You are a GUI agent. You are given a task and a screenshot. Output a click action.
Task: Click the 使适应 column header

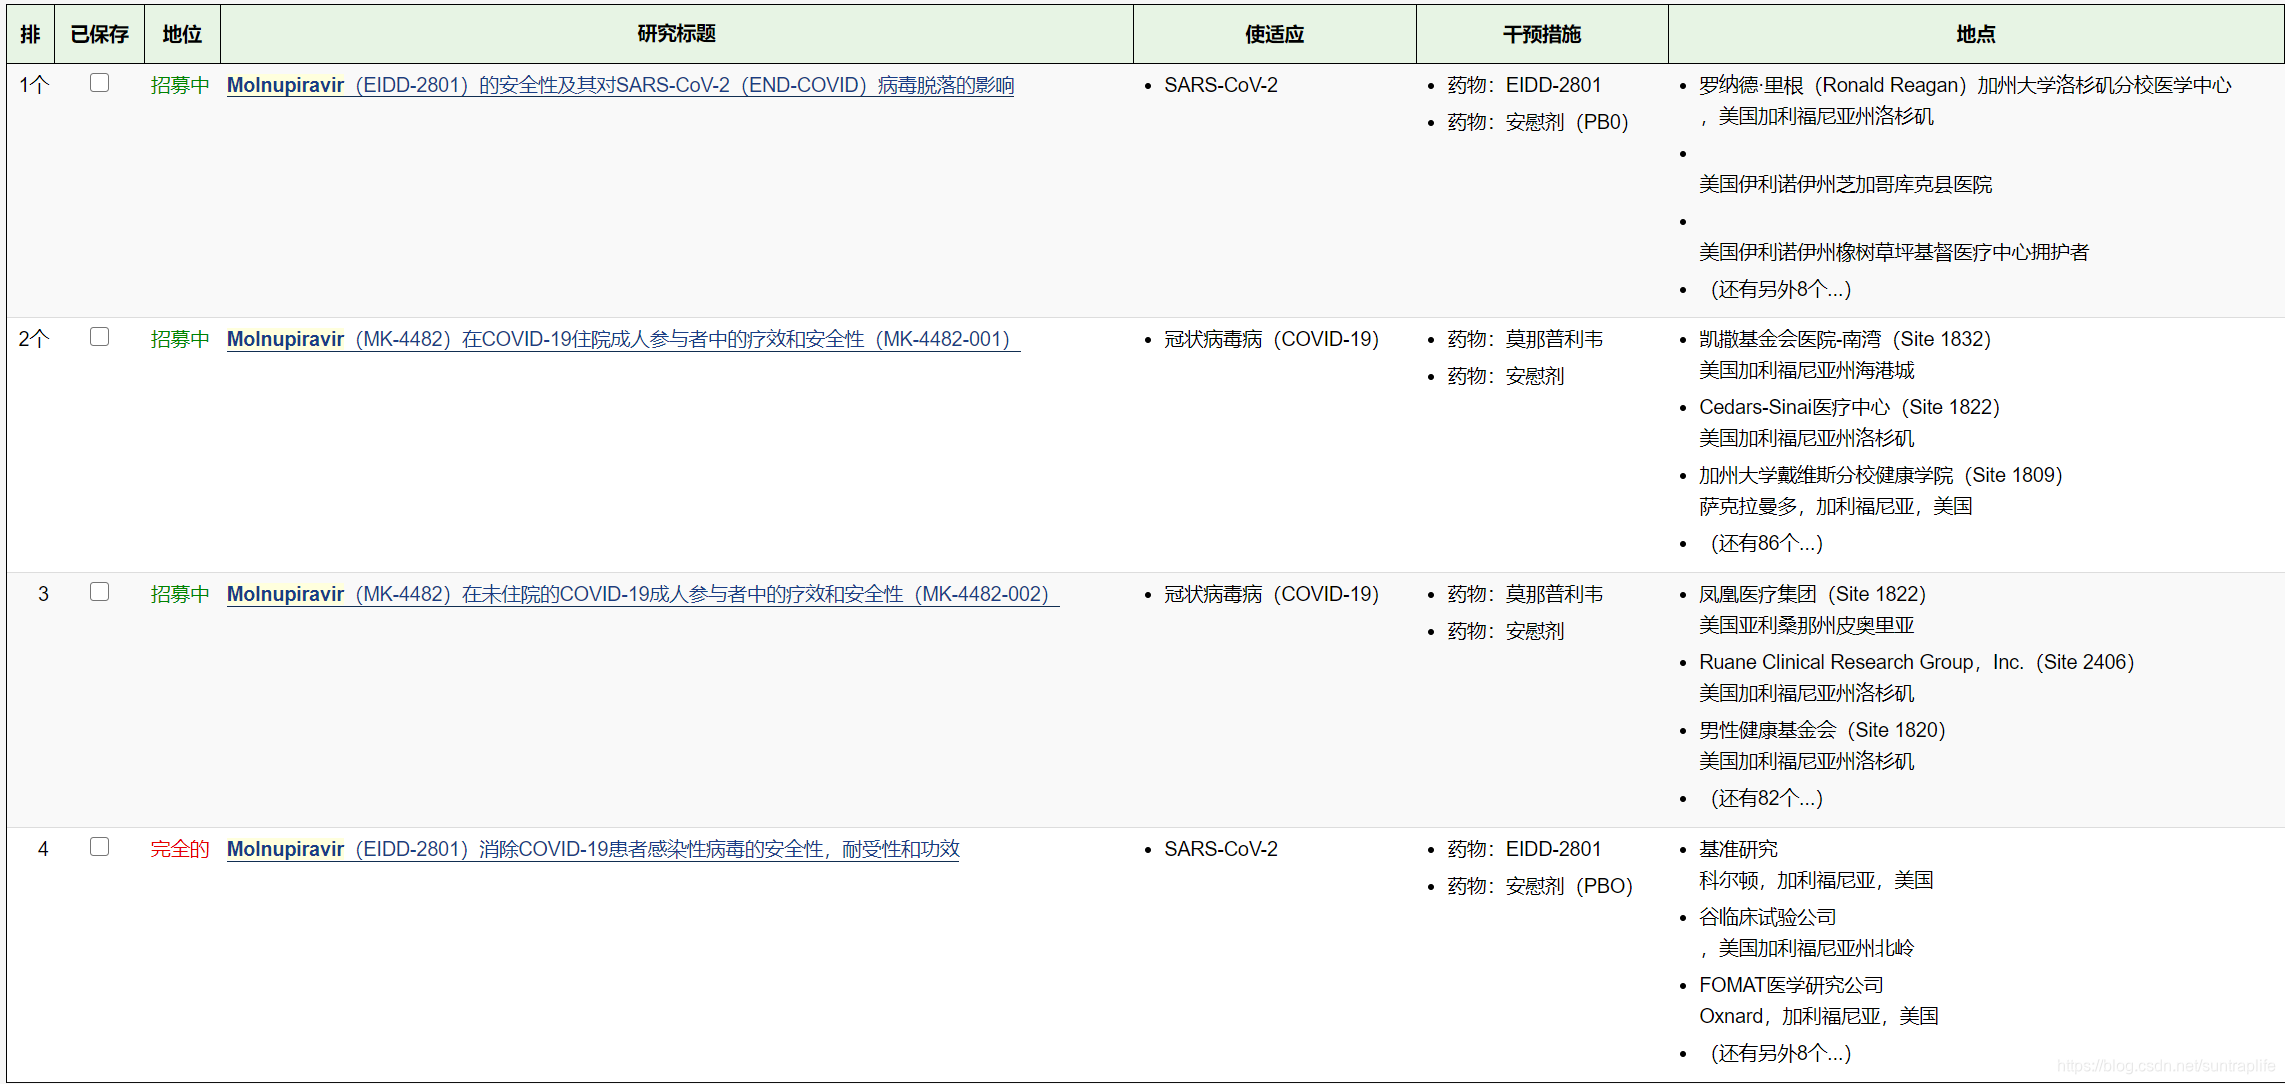(1274, 34)
